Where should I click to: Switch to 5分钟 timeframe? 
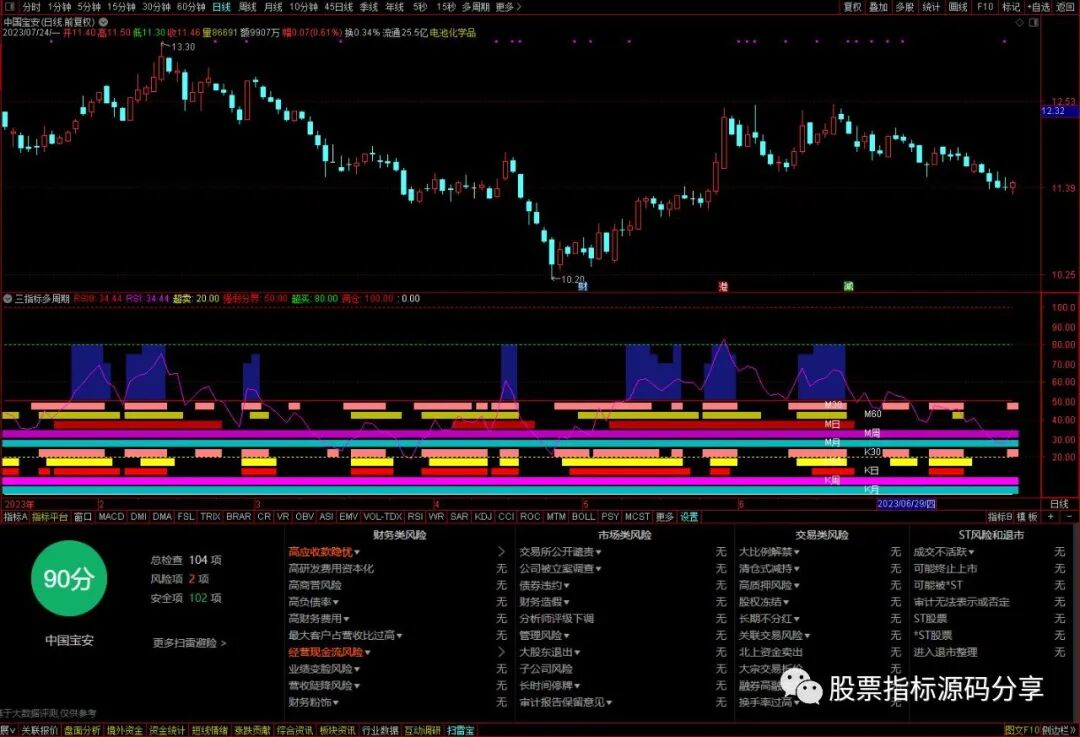89,6
